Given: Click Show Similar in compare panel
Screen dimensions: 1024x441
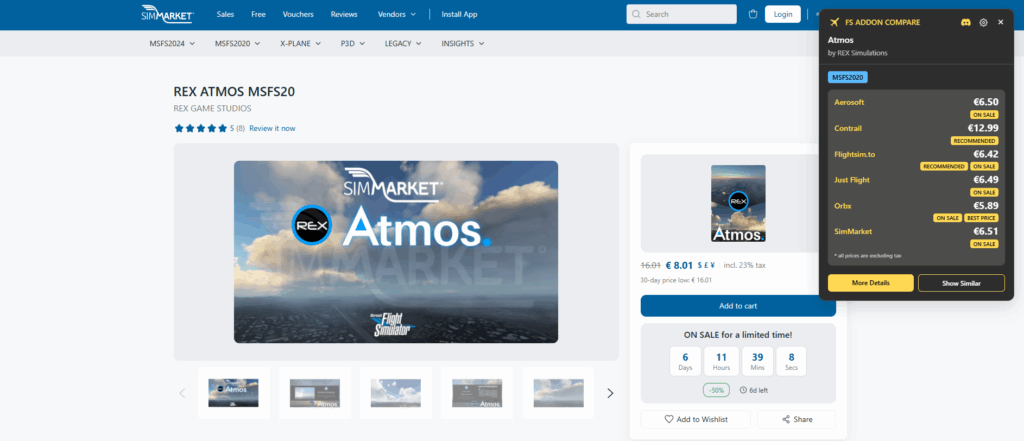Looking at the screenshot, I should click(961, 283).
